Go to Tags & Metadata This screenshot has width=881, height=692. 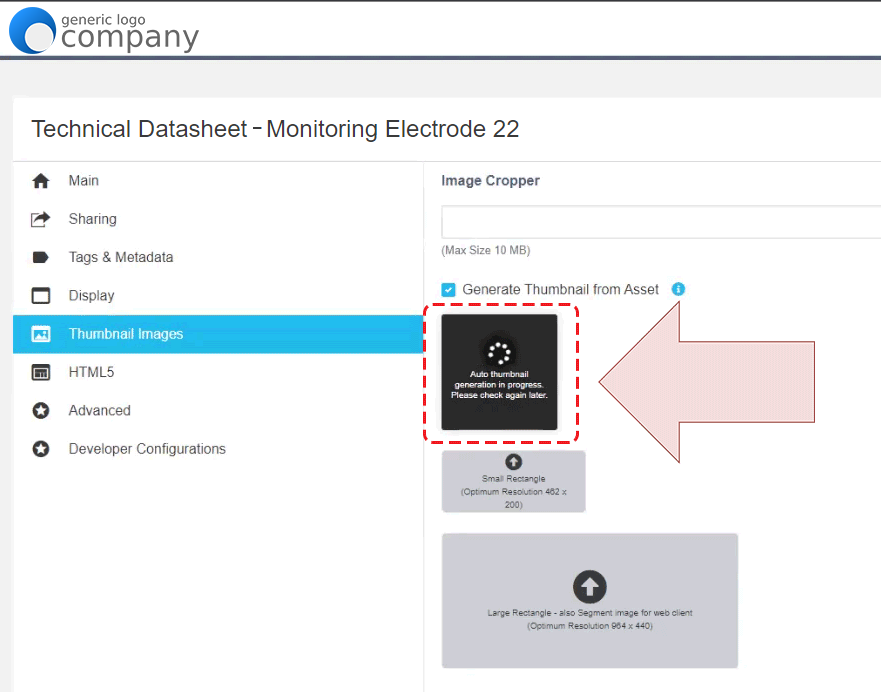click(x=218, y=257)
